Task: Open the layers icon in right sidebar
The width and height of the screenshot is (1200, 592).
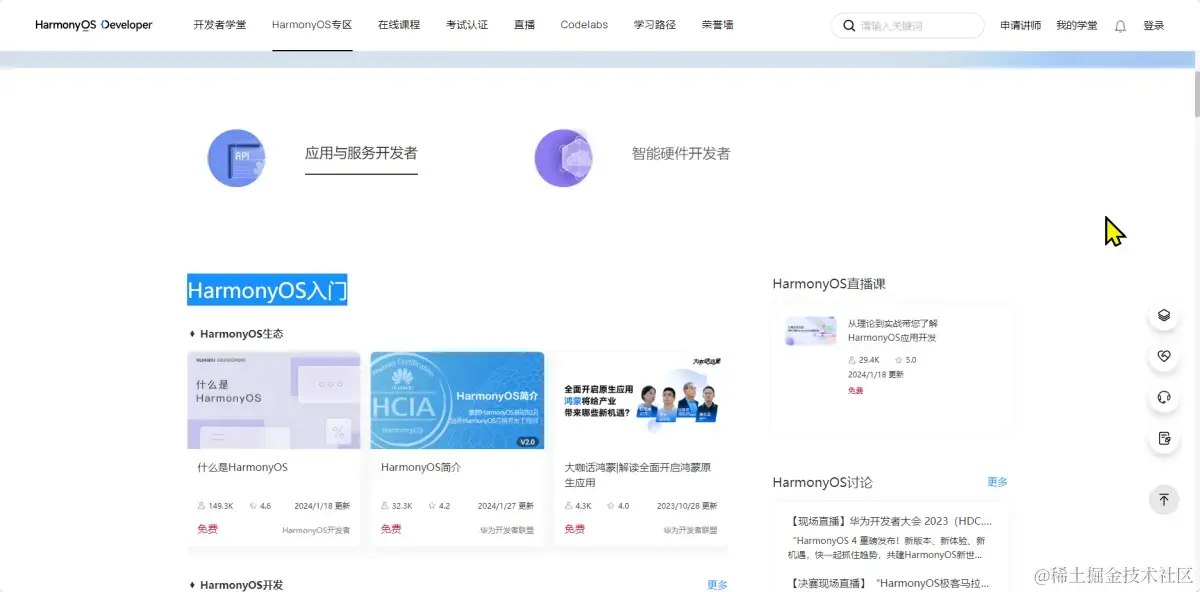Action: 1164,315
